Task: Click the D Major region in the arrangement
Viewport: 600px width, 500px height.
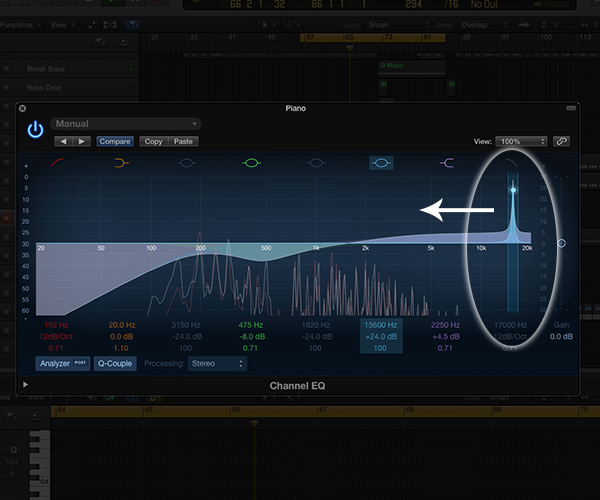Action: (x=412, y=67)
